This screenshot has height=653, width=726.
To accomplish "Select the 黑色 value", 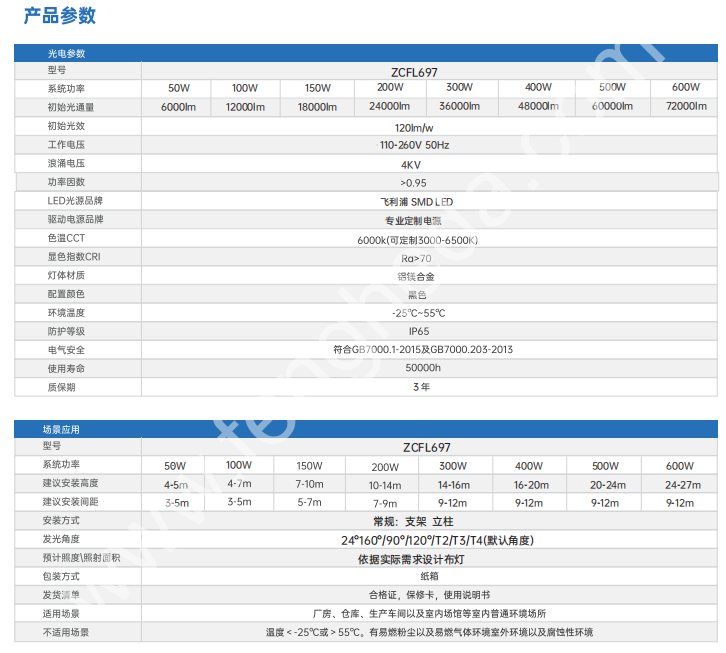I will [417, 295].
